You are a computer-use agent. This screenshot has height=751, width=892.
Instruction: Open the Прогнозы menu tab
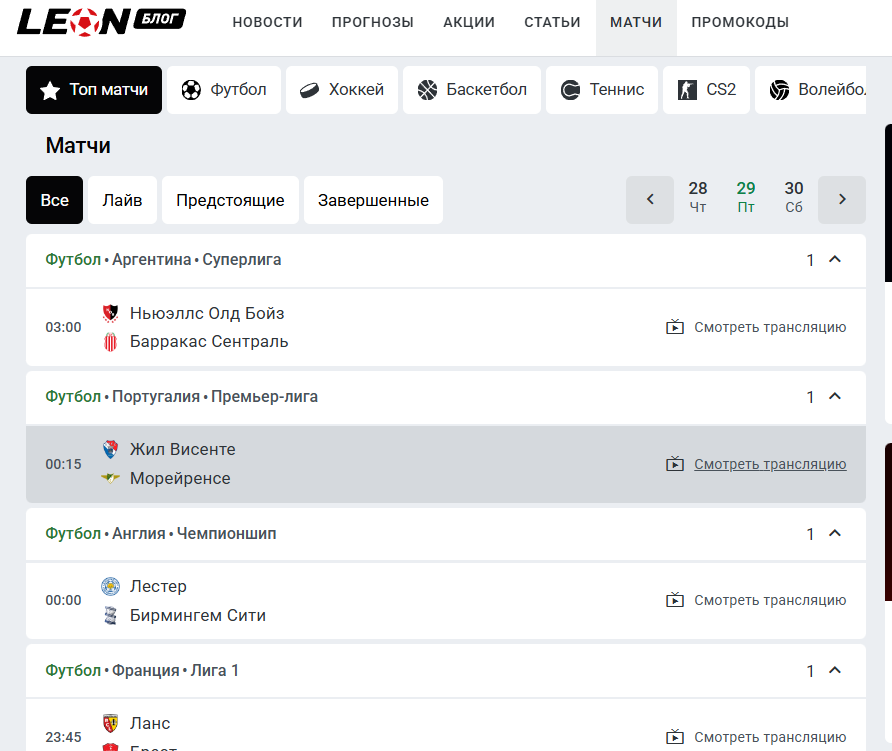click(x=372, y=22)
